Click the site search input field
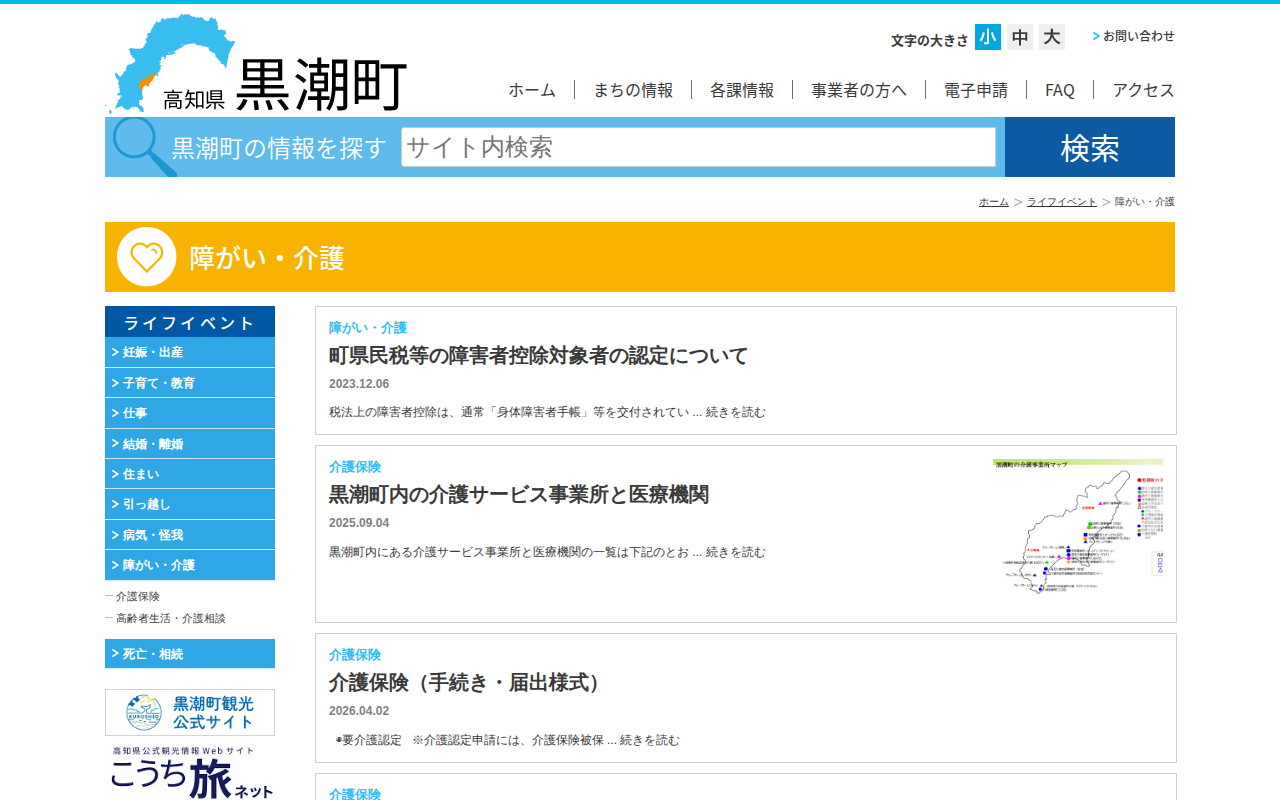The width and height of the screenshot is (1280, 800). [x=698, y=147]
